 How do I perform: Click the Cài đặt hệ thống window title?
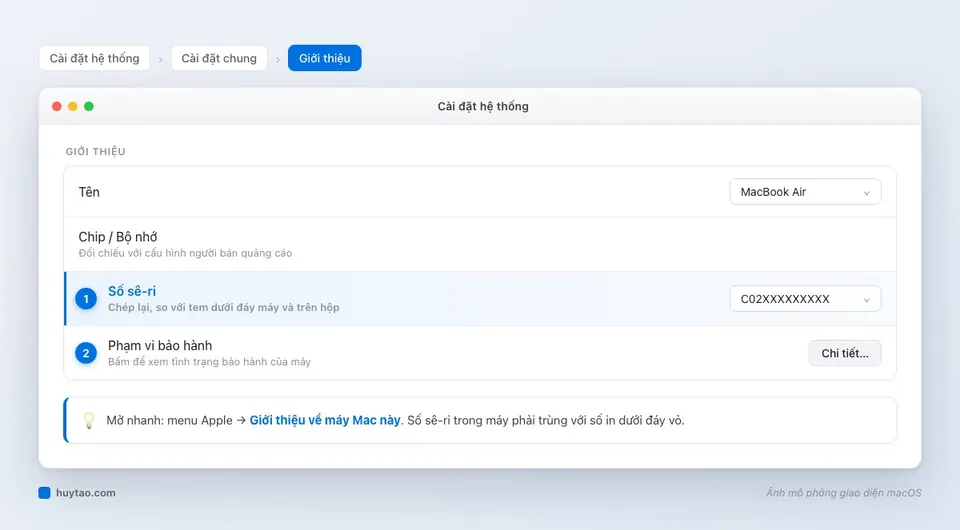pyautogui.click(x=483, y=106)
